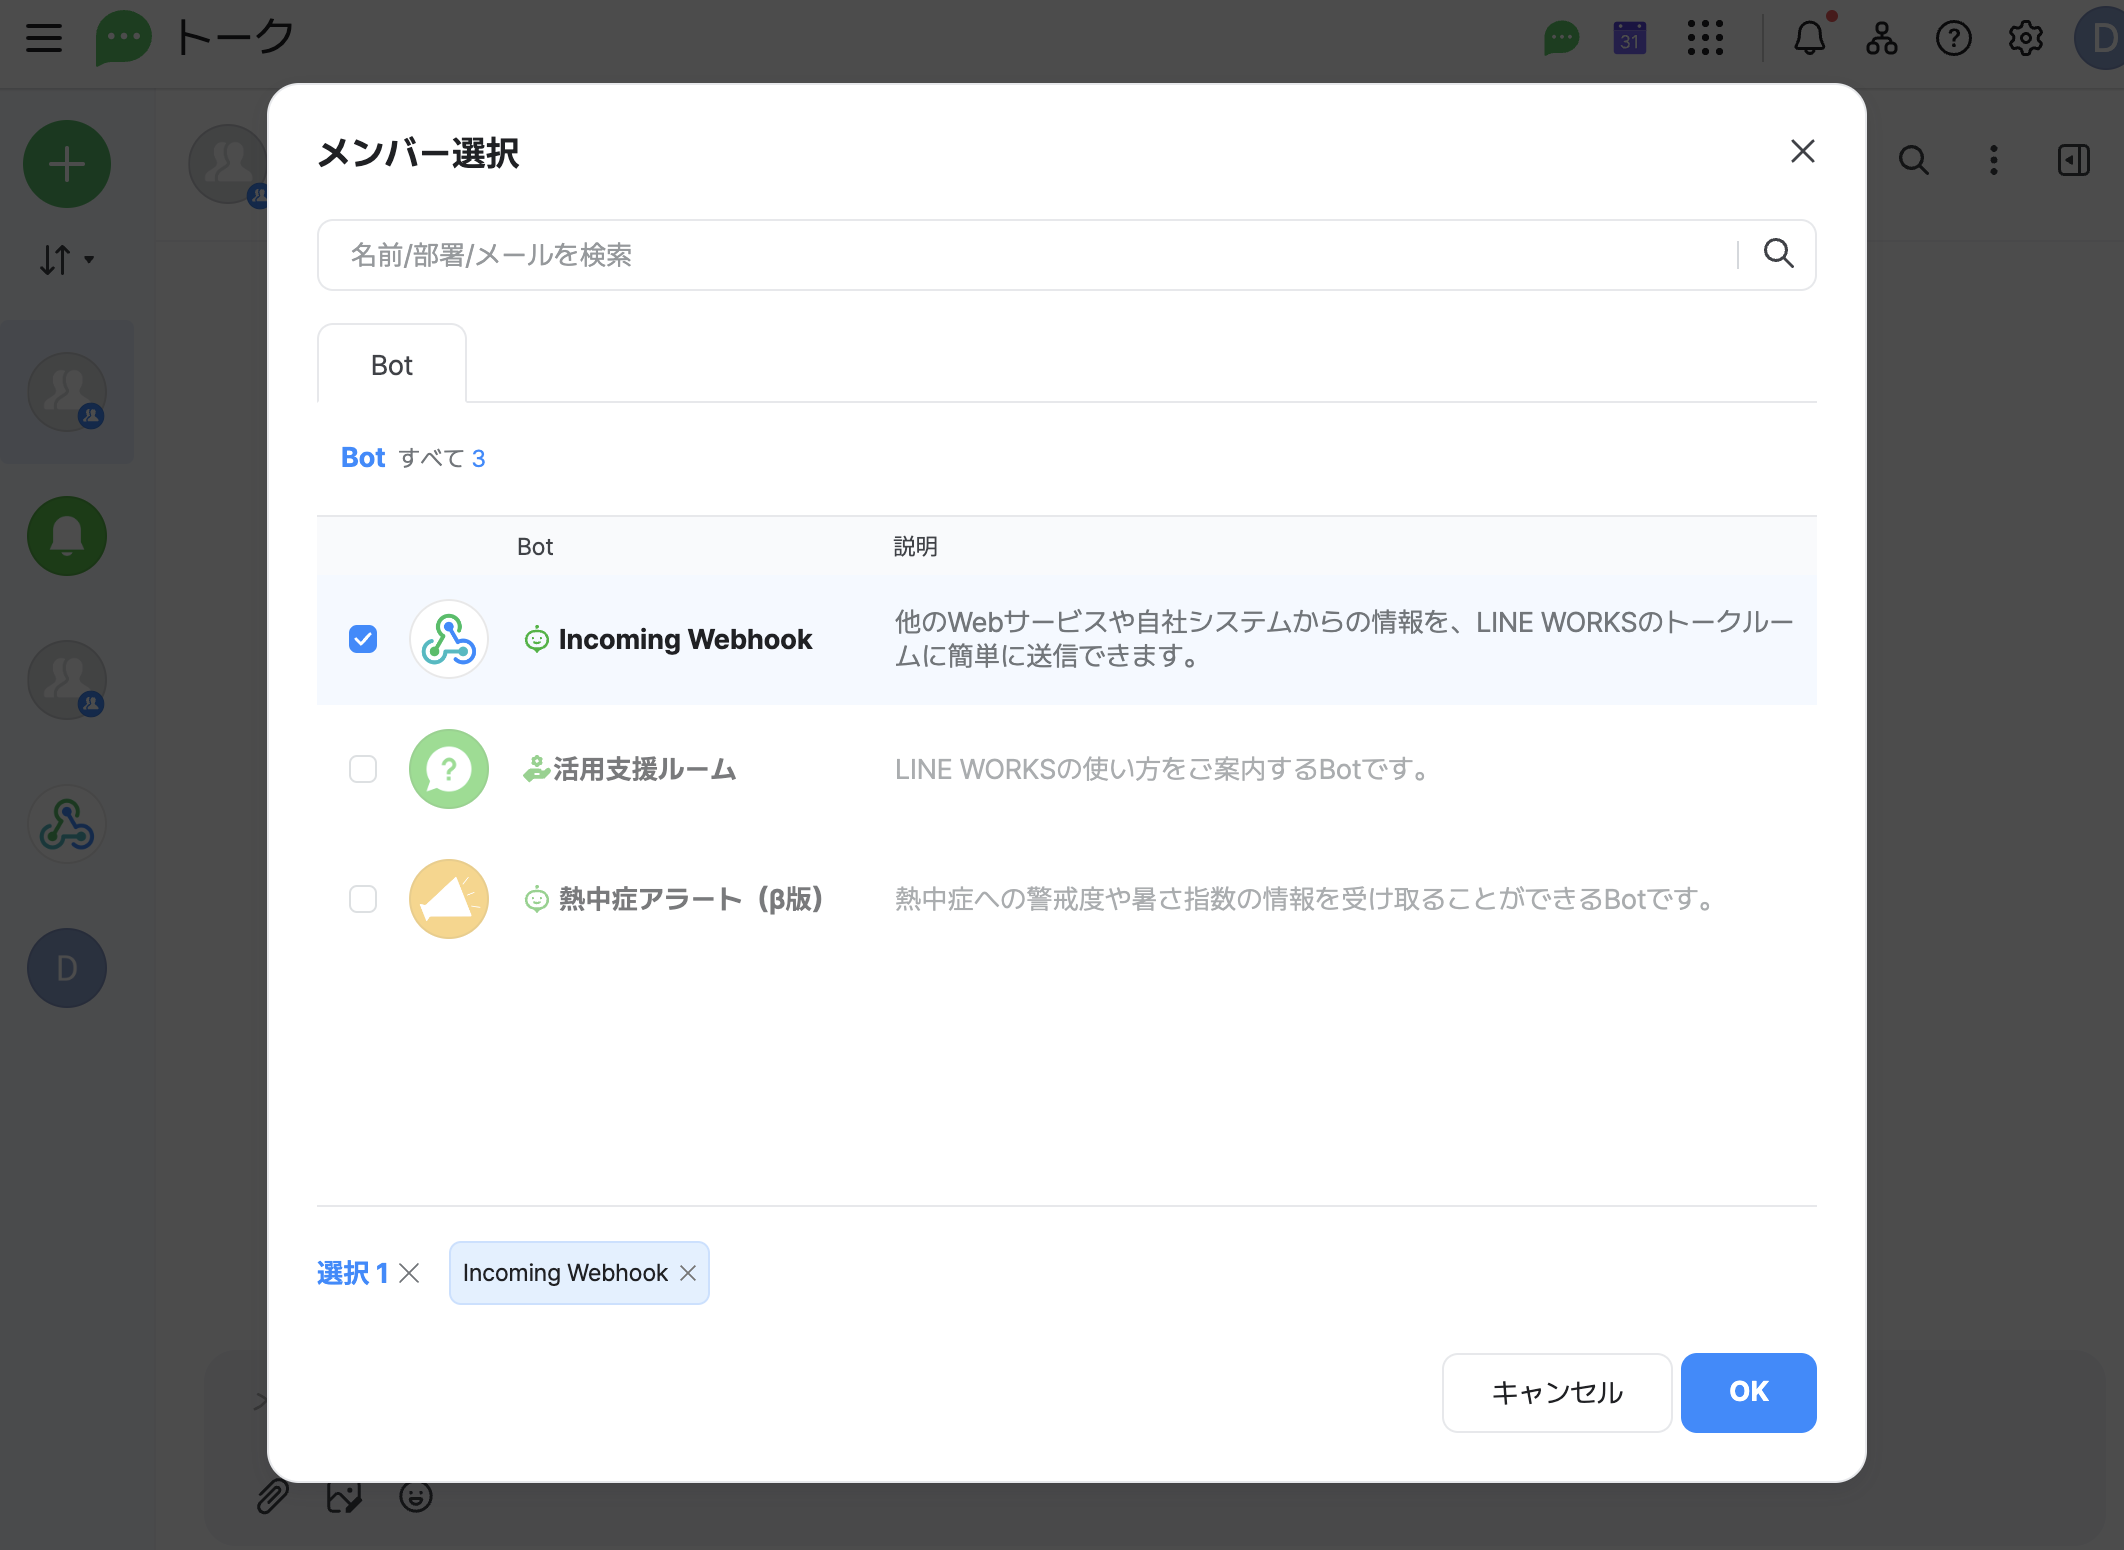Start a new chat with the plus button
Image resolution: width=2124 pixels, height=1550 pixels.
coord(66,163)
